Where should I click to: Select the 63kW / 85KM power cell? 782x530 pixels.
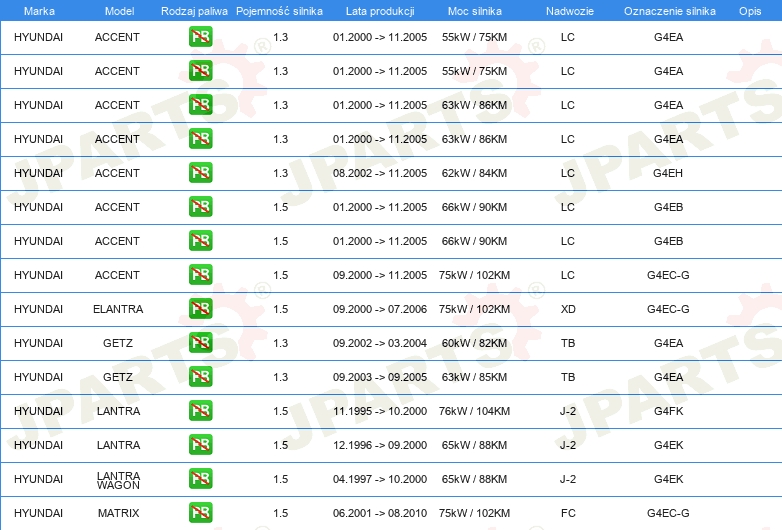point(474,377)
